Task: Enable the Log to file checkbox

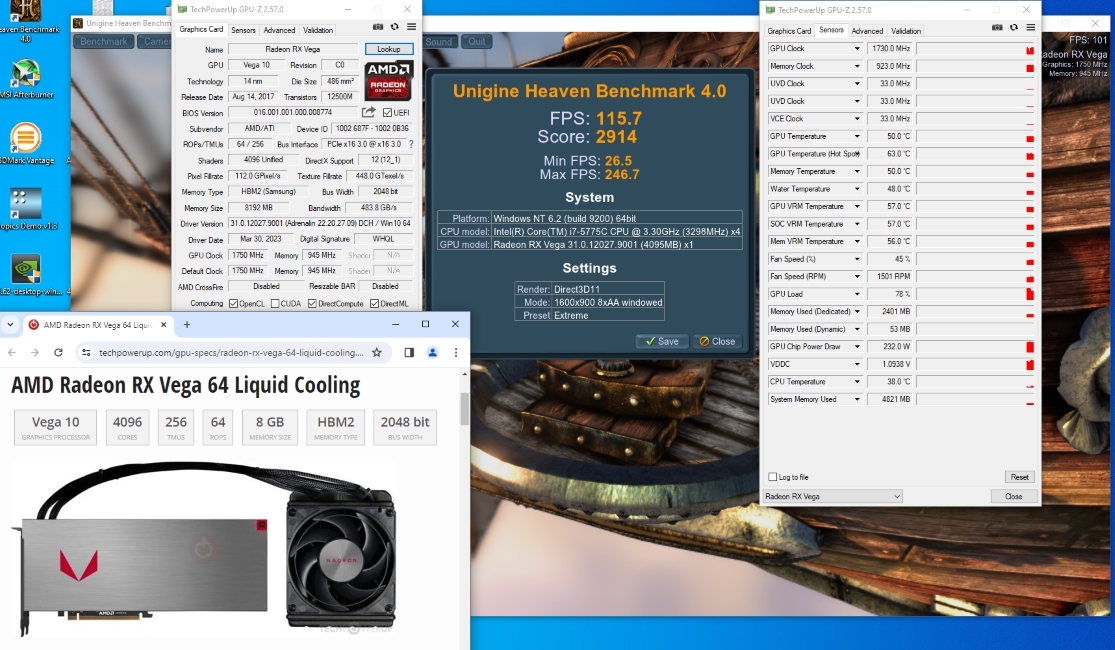Action: point(772,477)
